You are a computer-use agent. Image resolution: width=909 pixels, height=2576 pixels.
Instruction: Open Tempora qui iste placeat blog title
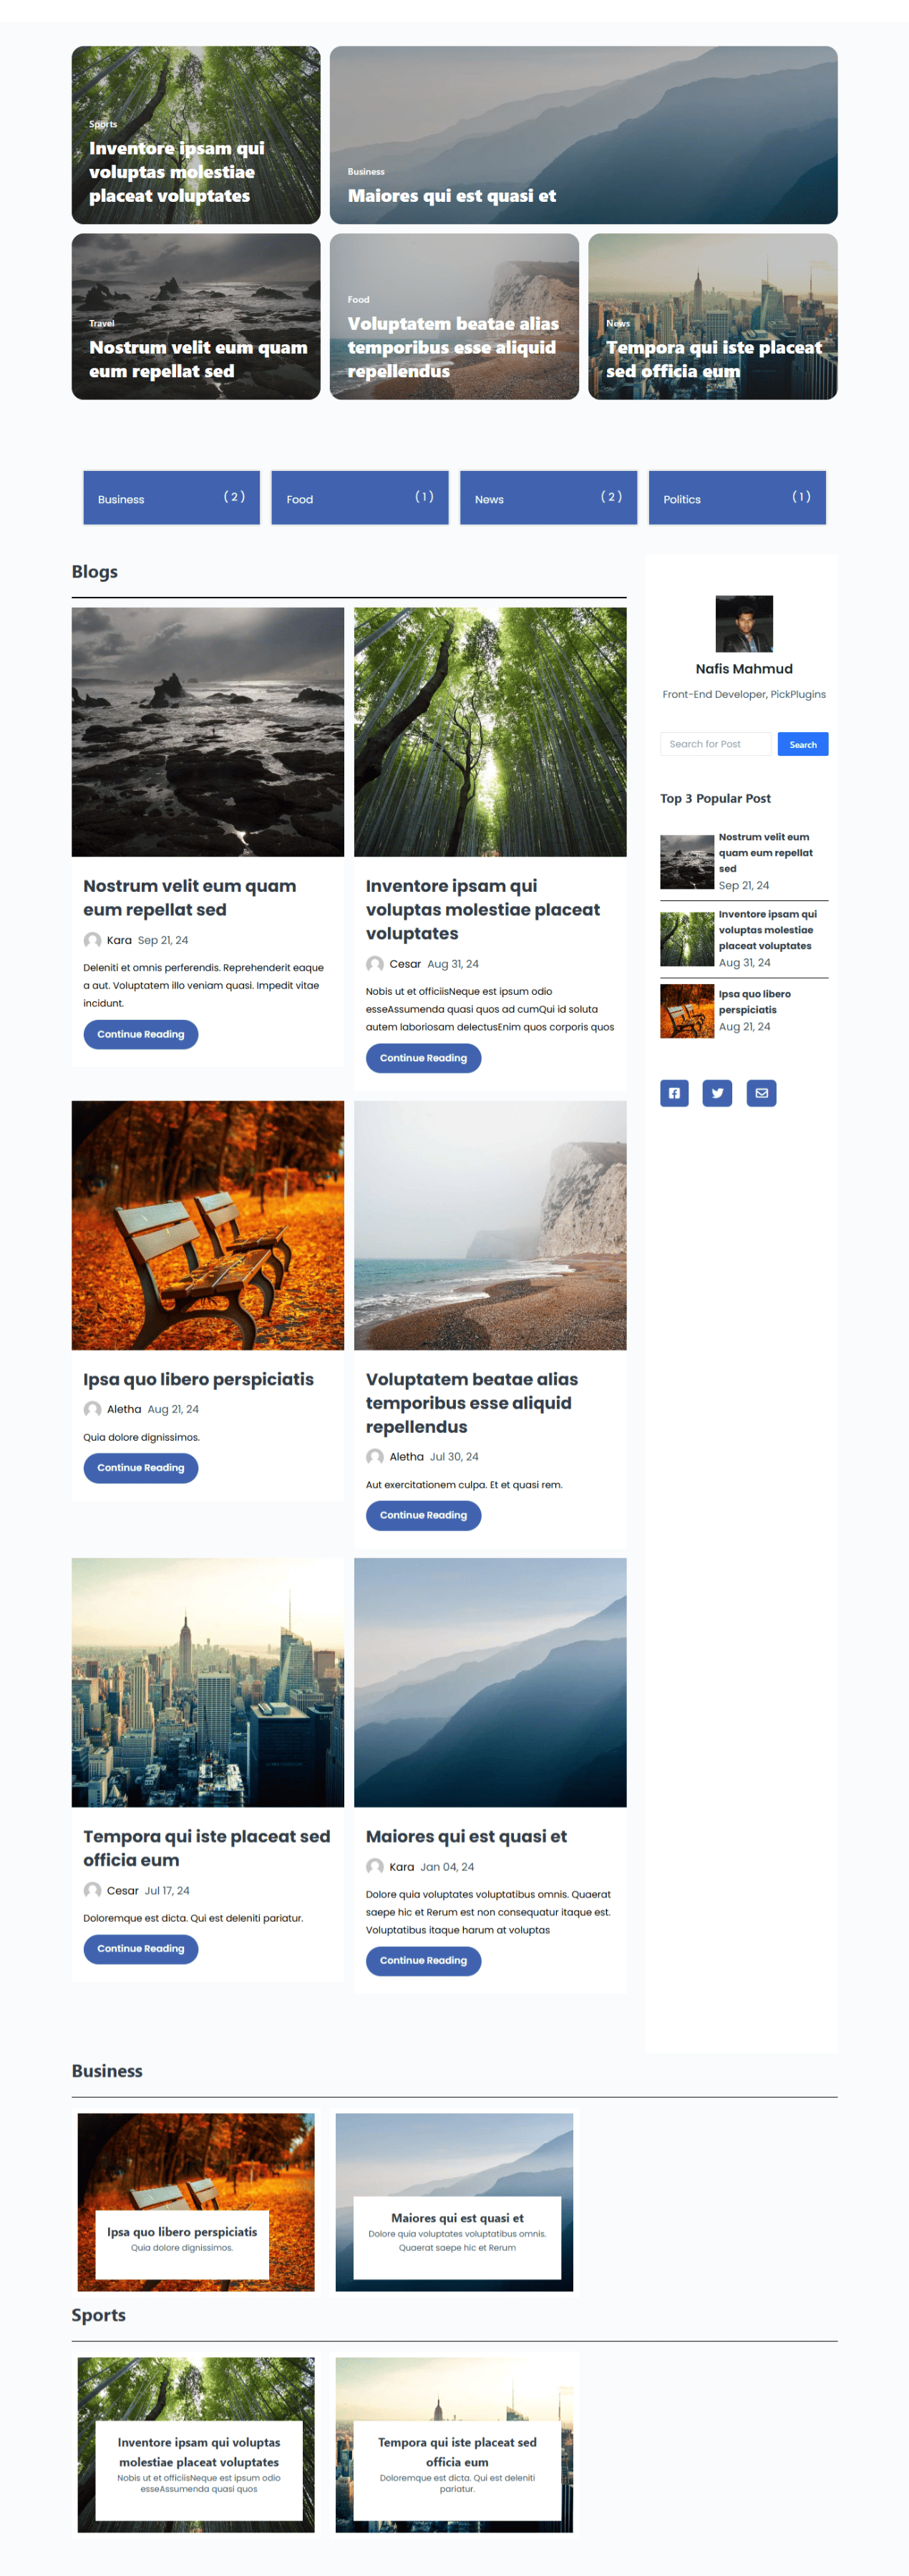pos(207,1848)
